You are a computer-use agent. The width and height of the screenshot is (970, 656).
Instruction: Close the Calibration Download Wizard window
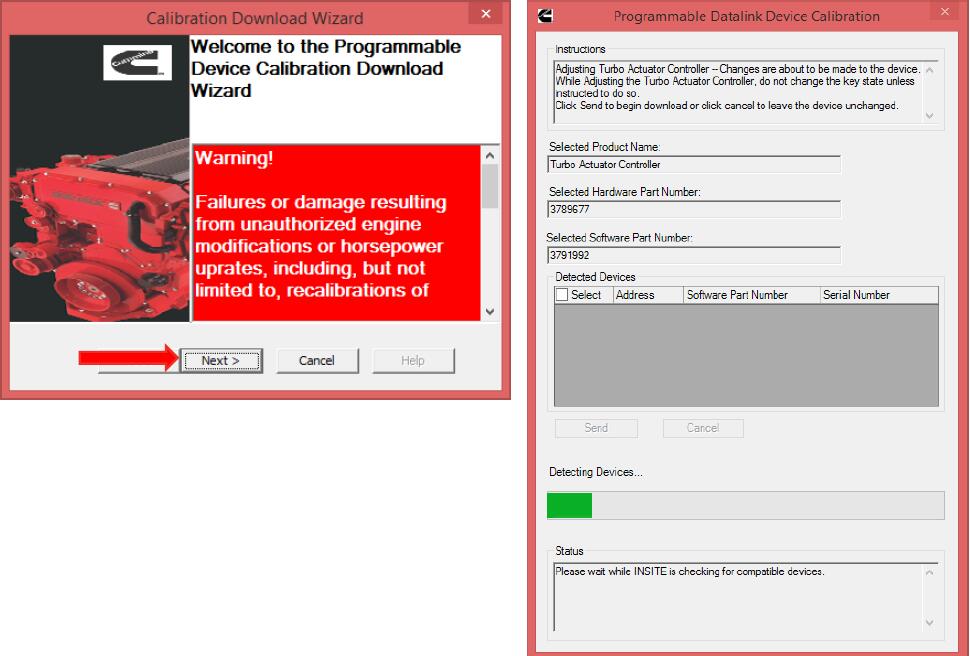(486, 14)
